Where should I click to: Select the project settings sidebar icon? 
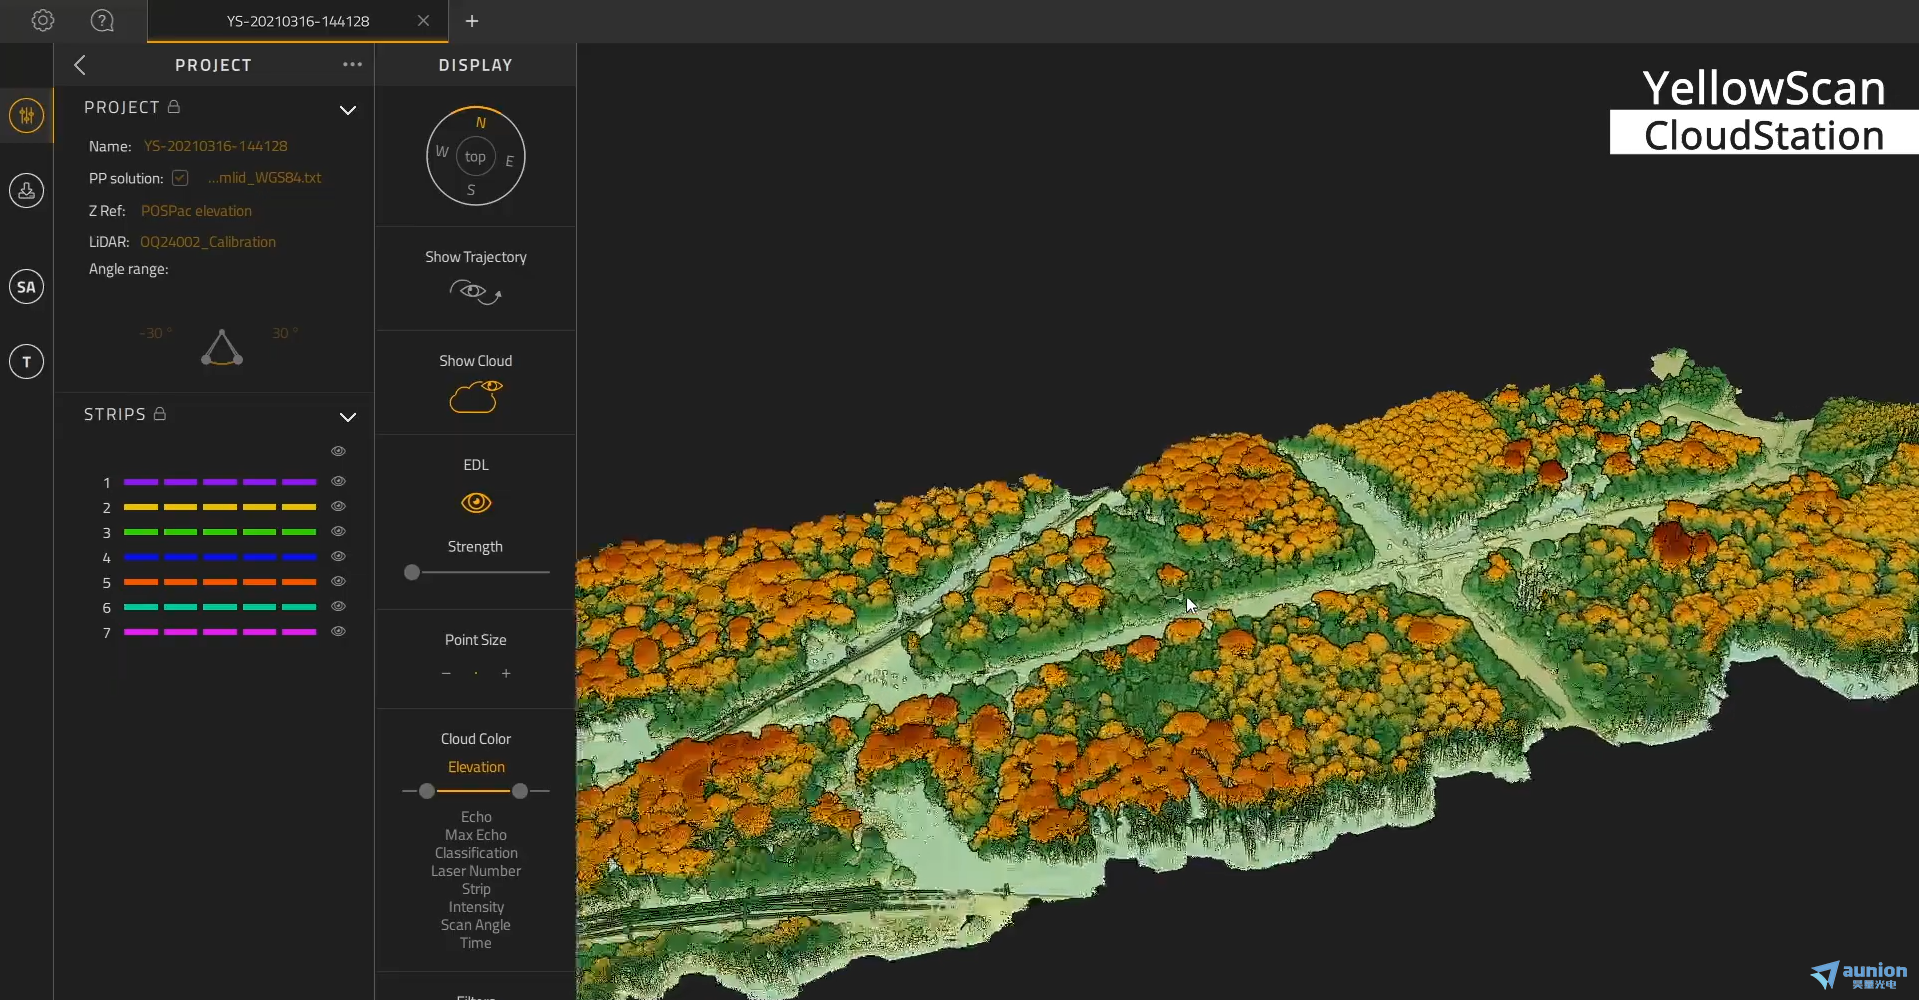(x=27, y=115)
